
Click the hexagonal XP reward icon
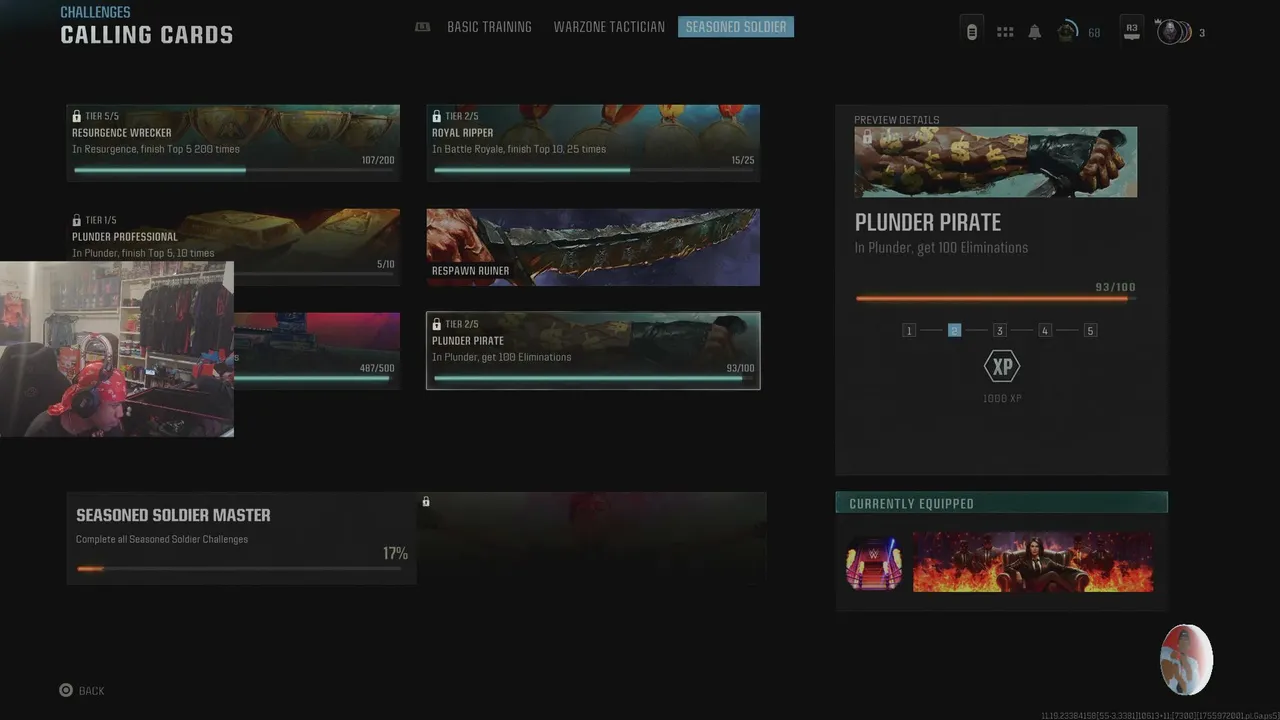click(1001, 367)
